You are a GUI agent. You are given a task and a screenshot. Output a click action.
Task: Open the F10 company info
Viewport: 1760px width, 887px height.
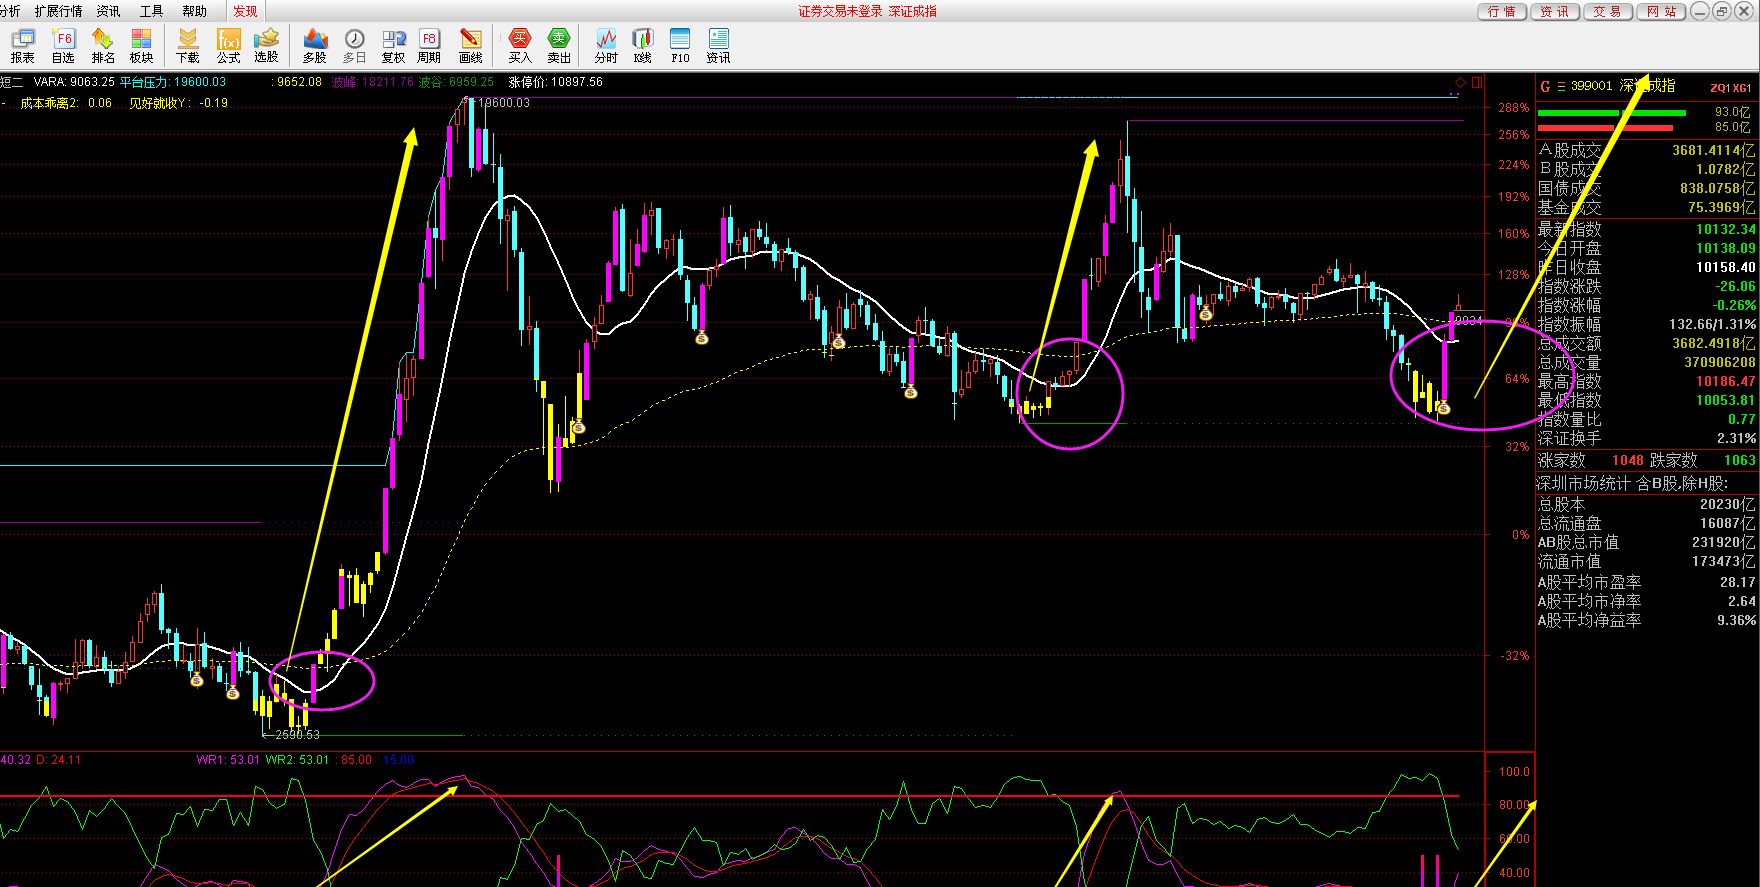680,46
